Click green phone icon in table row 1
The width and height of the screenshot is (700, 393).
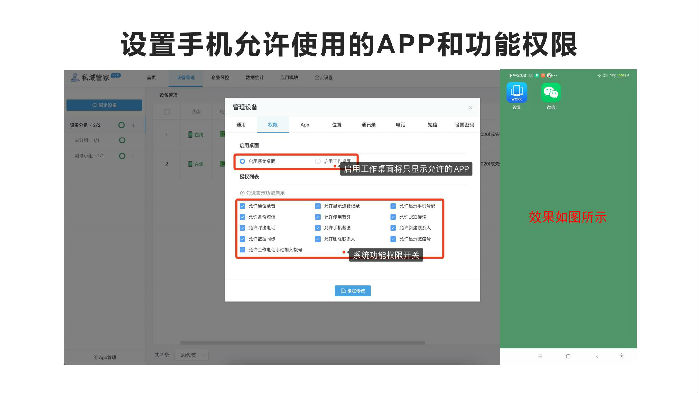pos(190,134)
